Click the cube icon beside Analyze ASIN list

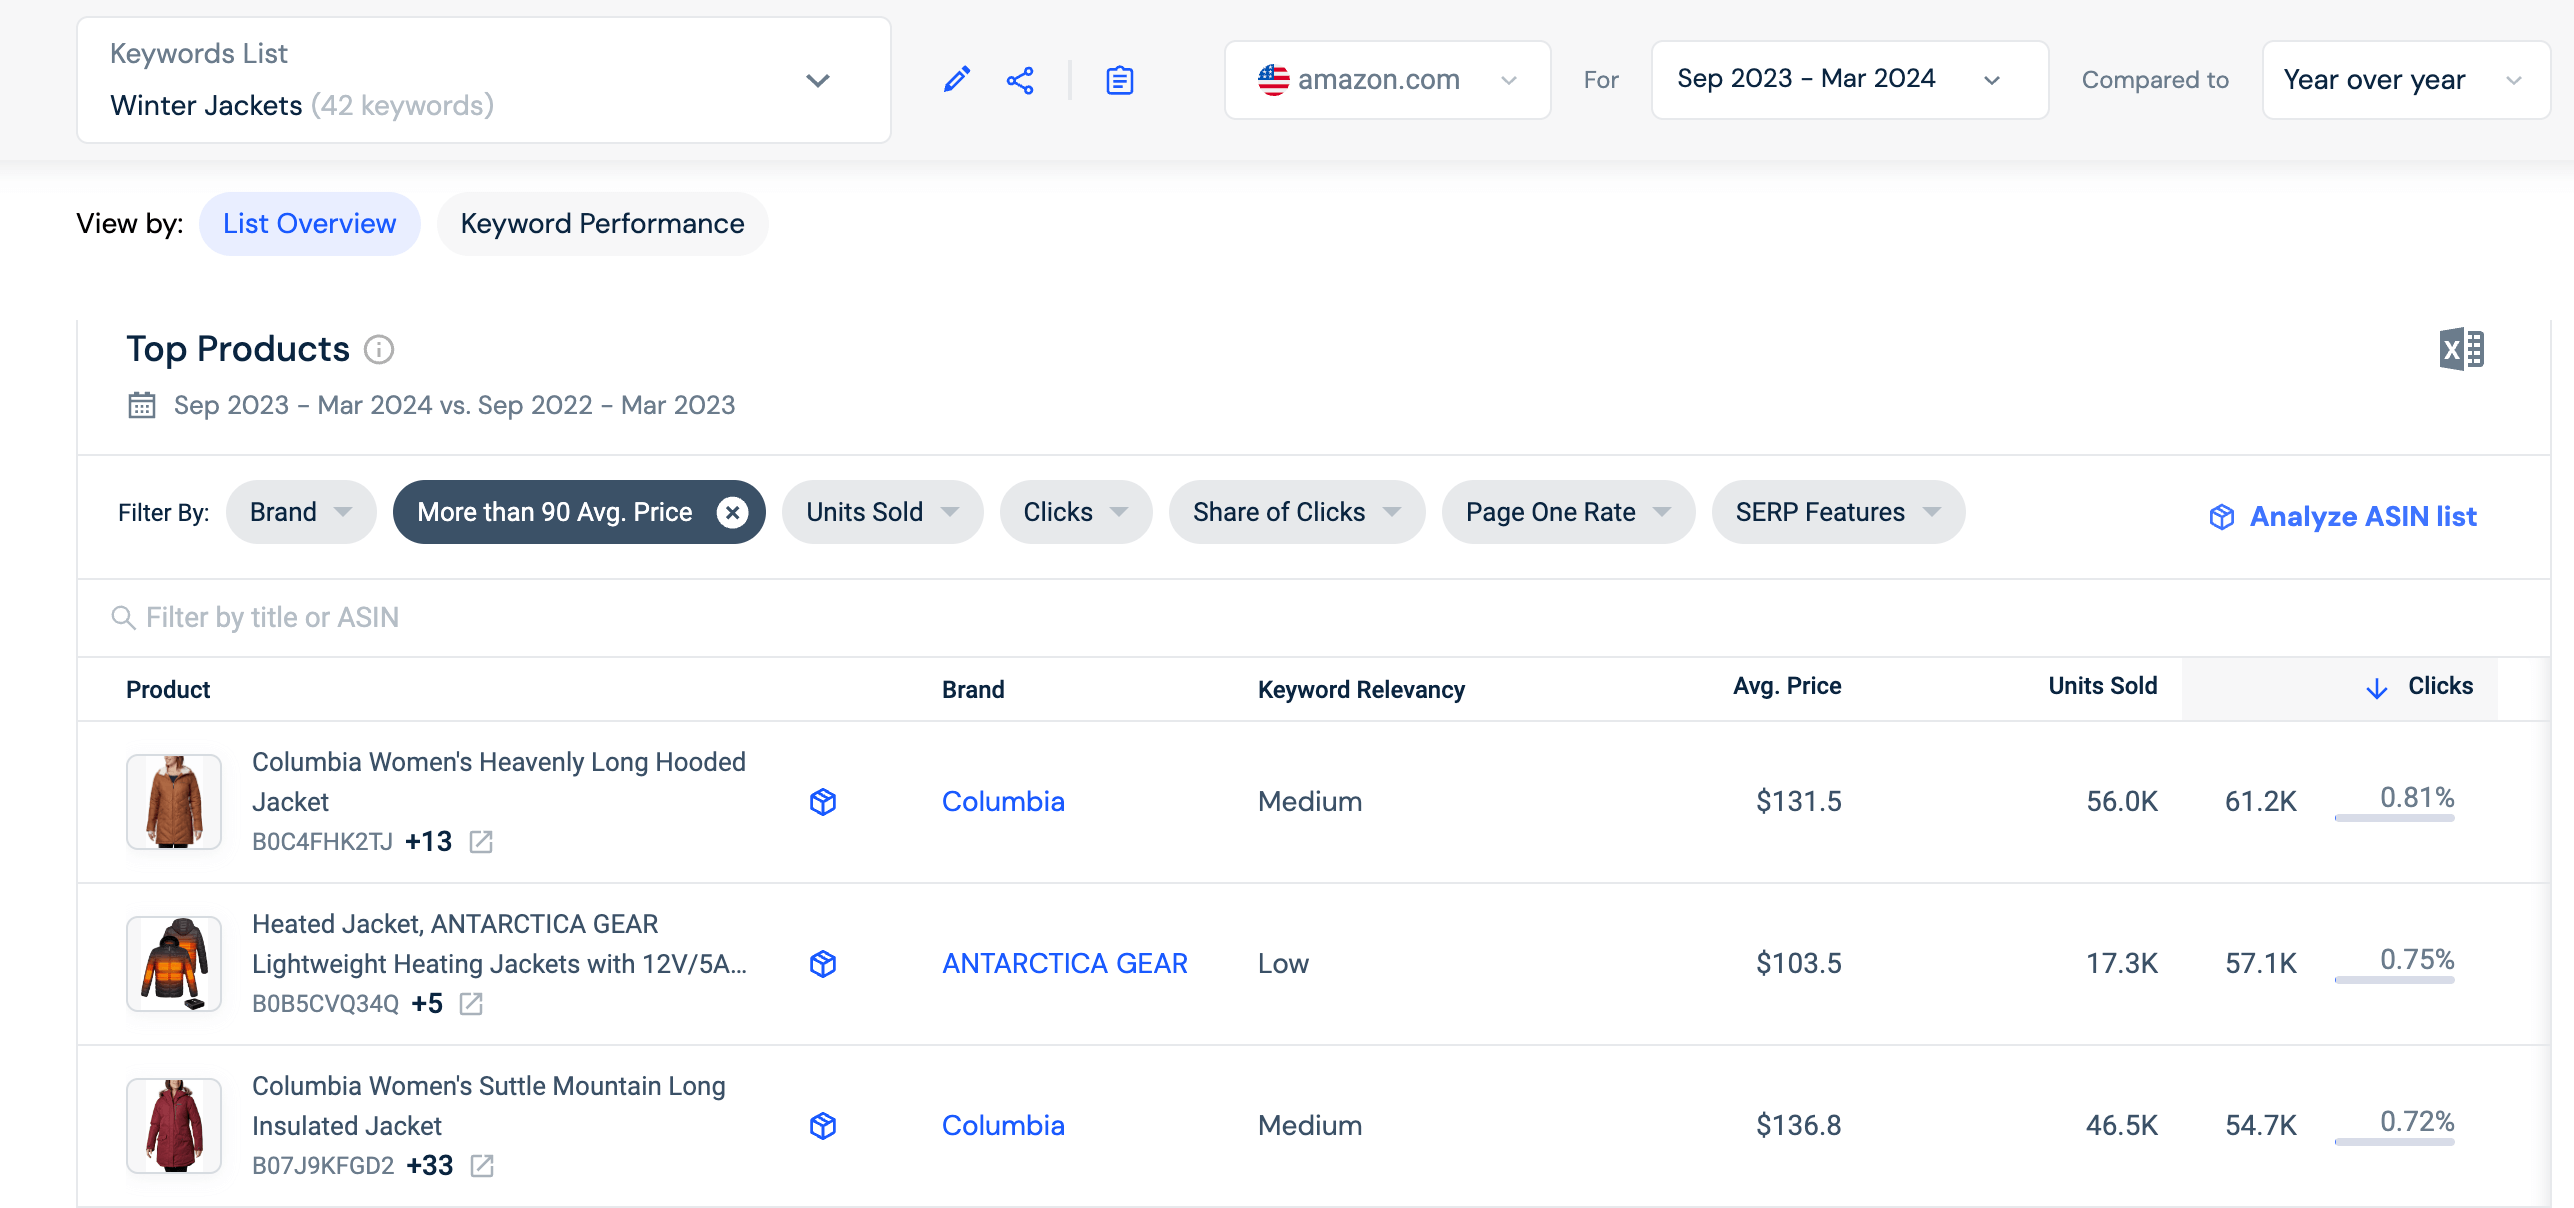point(2221,517)
